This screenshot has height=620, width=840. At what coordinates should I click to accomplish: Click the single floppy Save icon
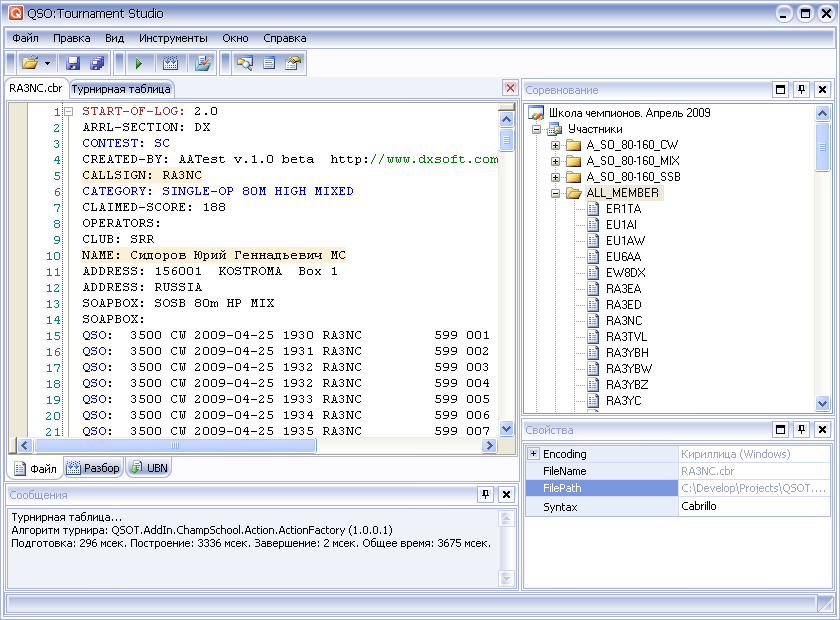tap(74, 63)
